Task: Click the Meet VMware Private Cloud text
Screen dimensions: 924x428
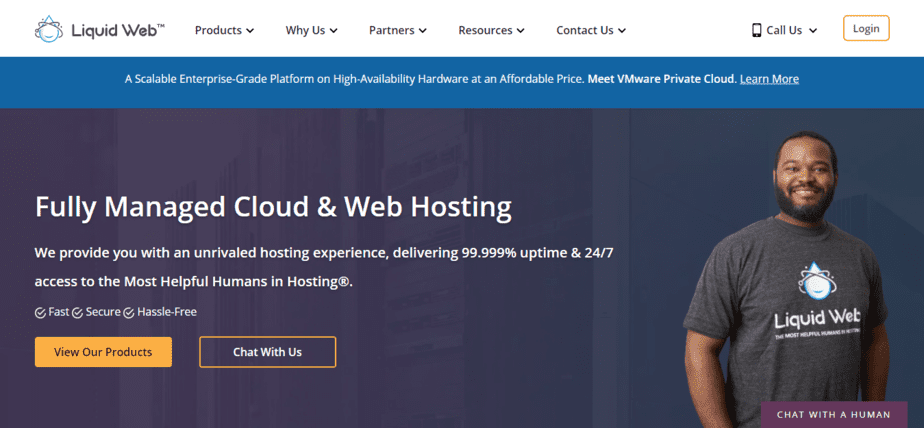Action: 662,79
